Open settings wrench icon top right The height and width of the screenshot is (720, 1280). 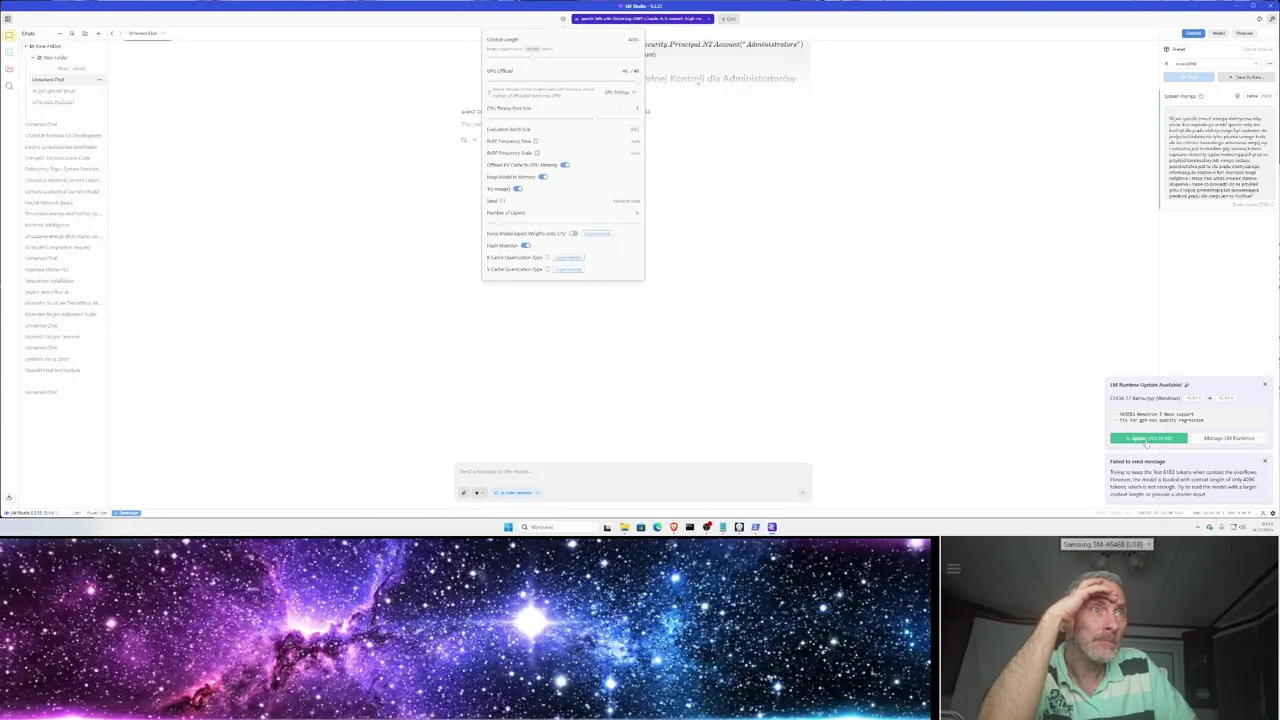pos(1272,19)
